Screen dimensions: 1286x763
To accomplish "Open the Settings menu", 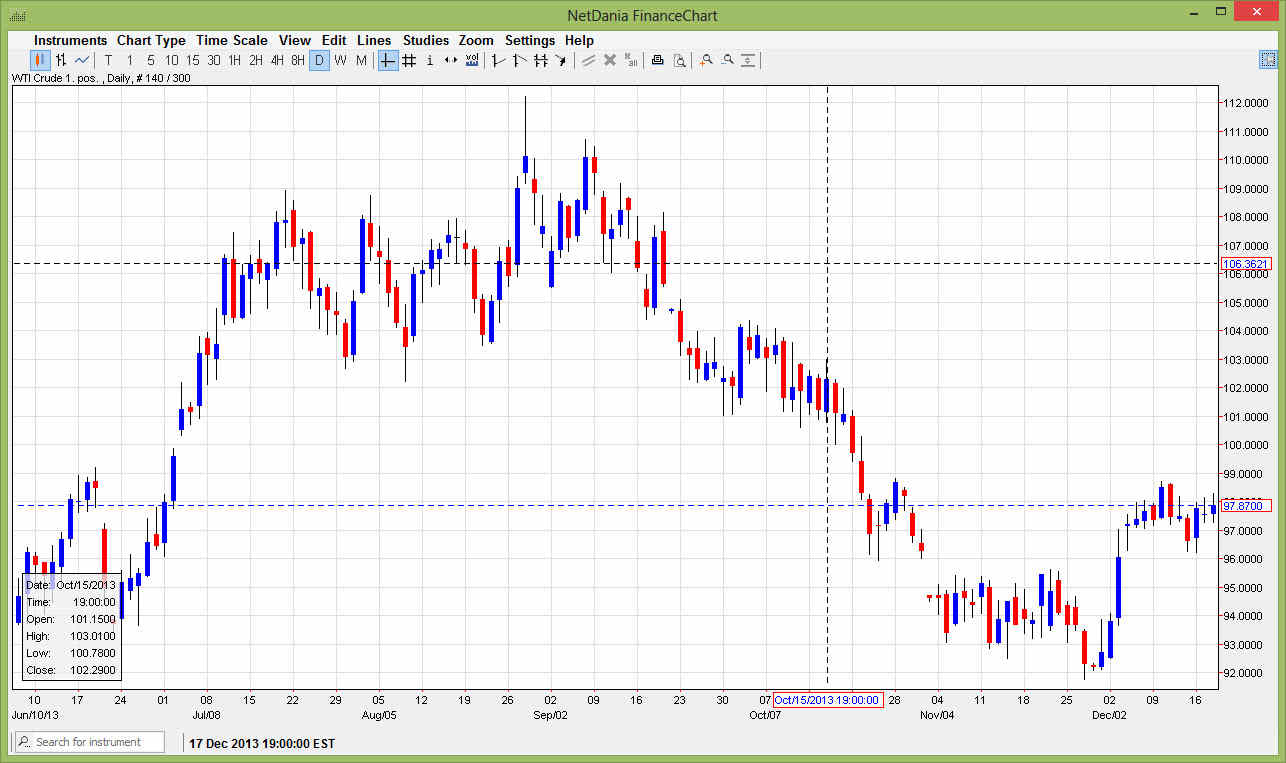I will tap(530, 40).
